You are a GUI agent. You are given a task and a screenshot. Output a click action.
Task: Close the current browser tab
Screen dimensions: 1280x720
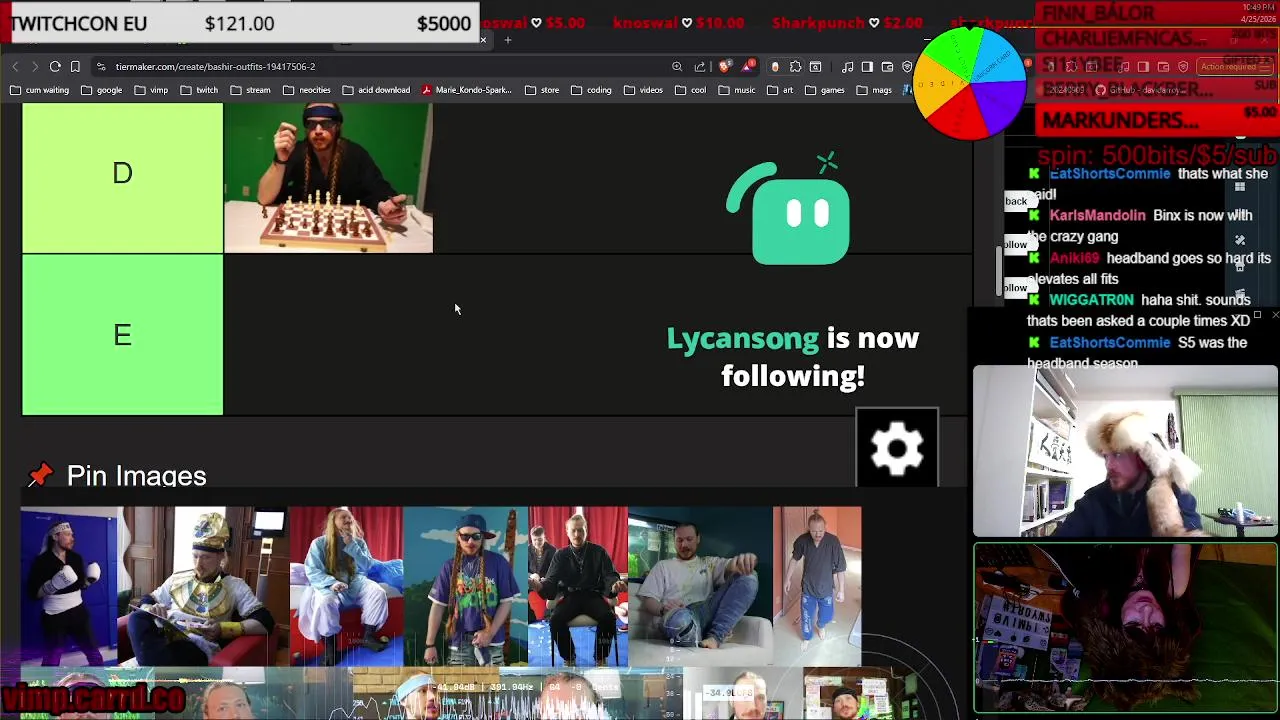483,40
